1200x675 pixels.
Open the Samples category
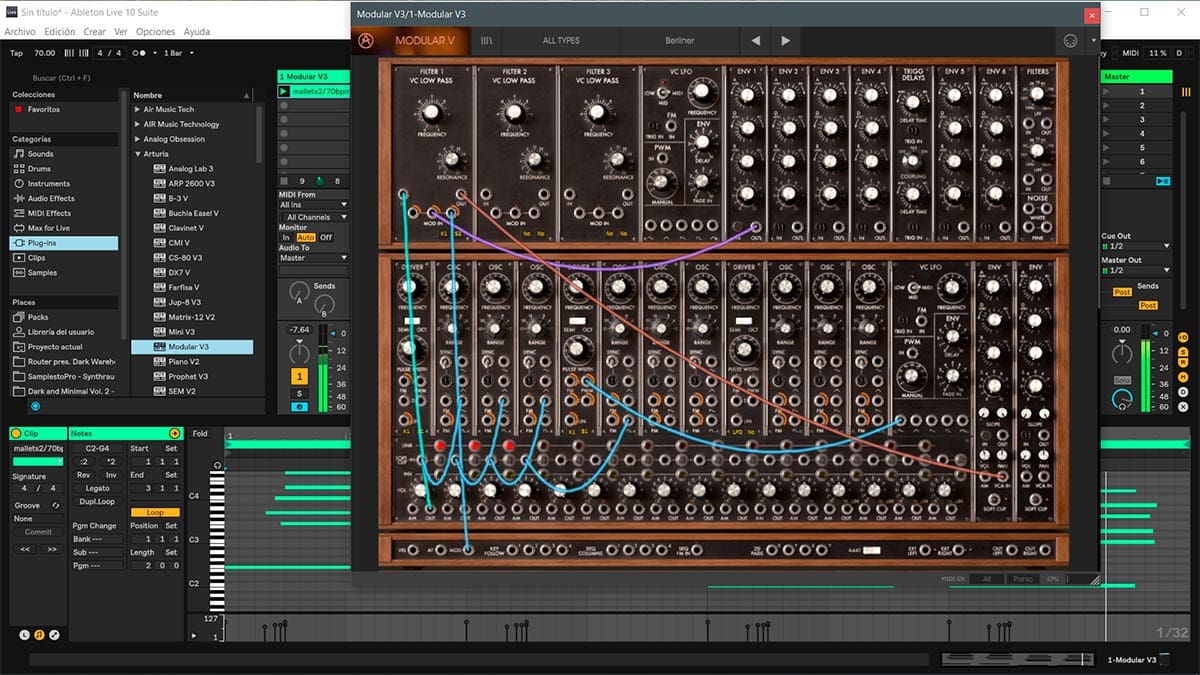64,273
